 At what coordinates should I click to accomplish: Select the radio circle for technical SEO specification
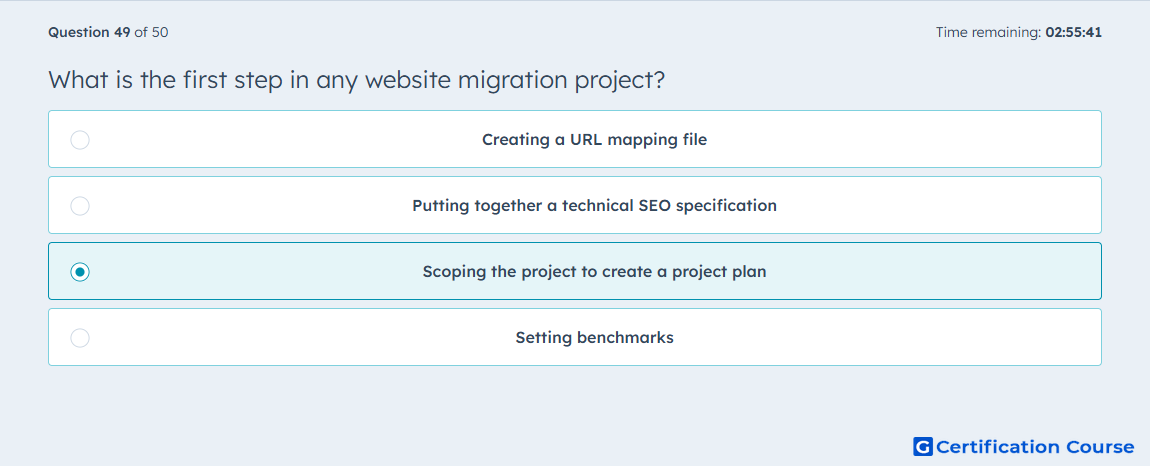click(80, 205)
